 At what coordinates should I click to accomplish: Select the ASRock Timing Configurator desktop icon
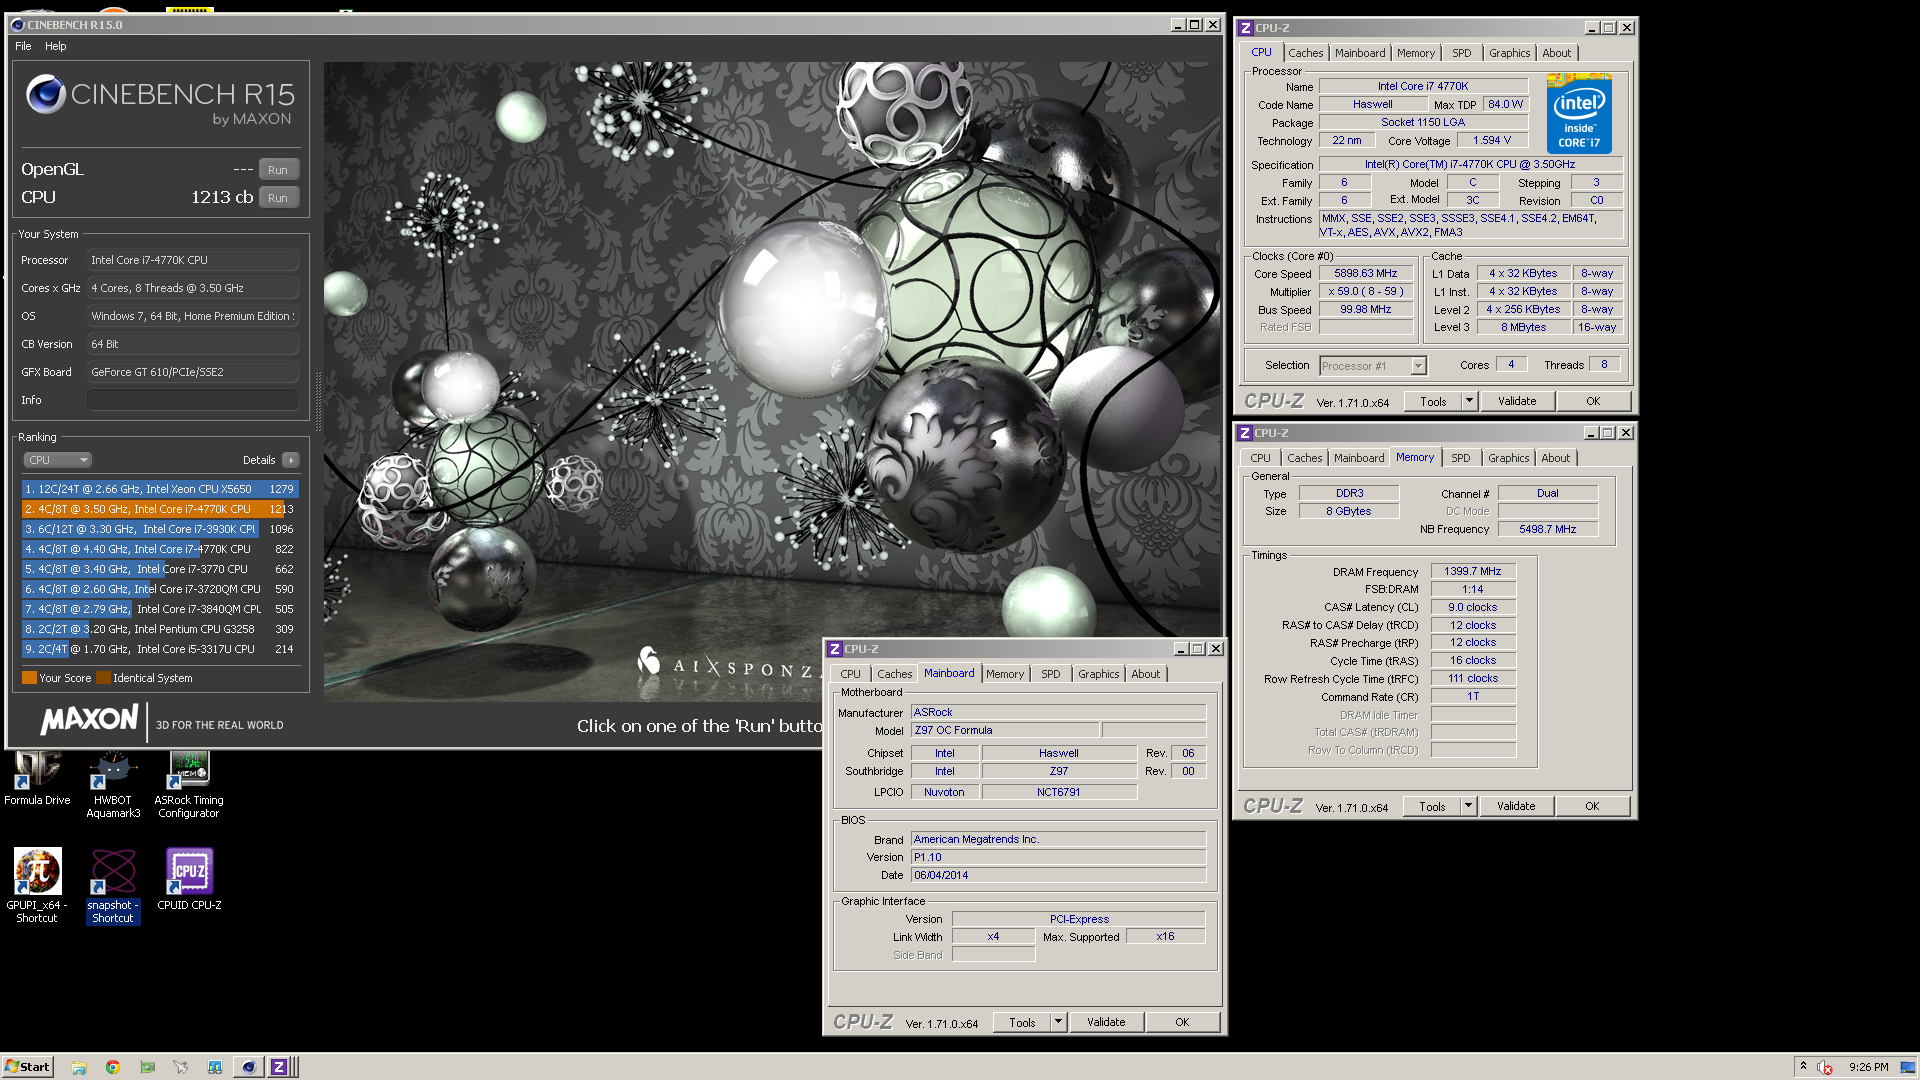point(189,785)
